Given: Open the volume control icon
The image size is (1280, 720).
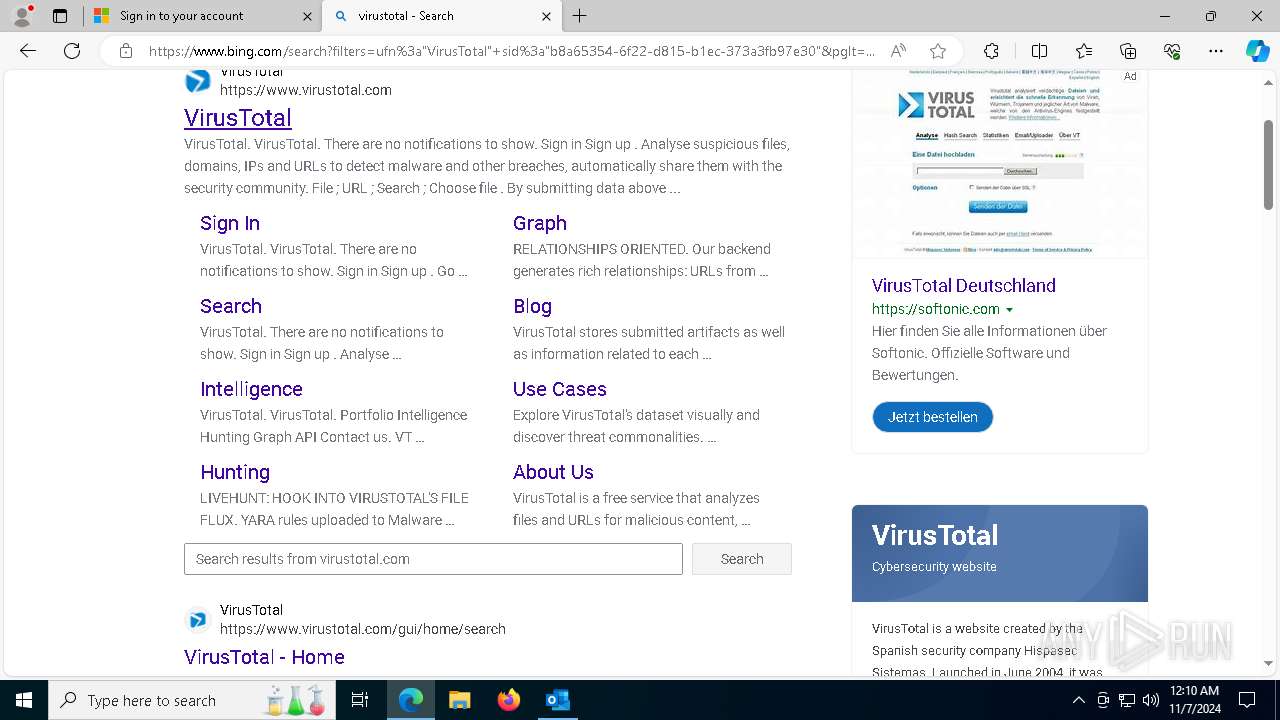Looking at the screenshot, I should 1151,700.
